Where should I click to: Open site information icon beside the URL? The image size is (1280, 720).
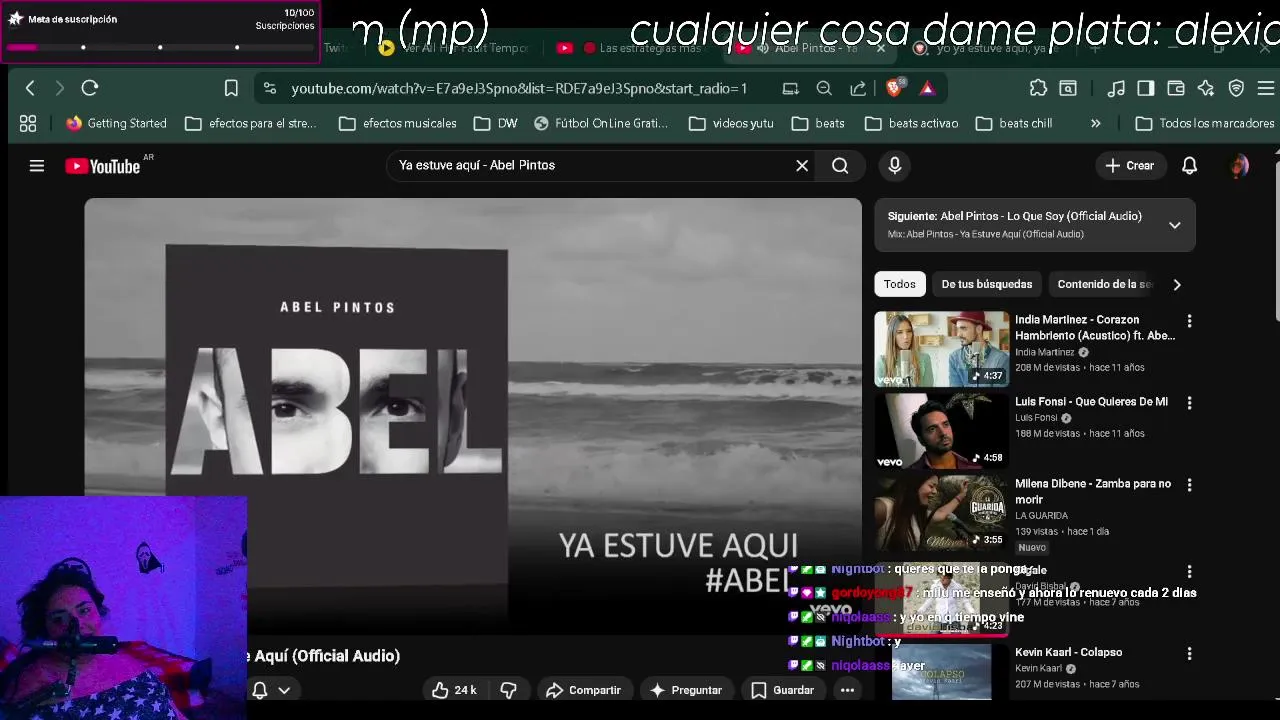click(x=270, y=88)
